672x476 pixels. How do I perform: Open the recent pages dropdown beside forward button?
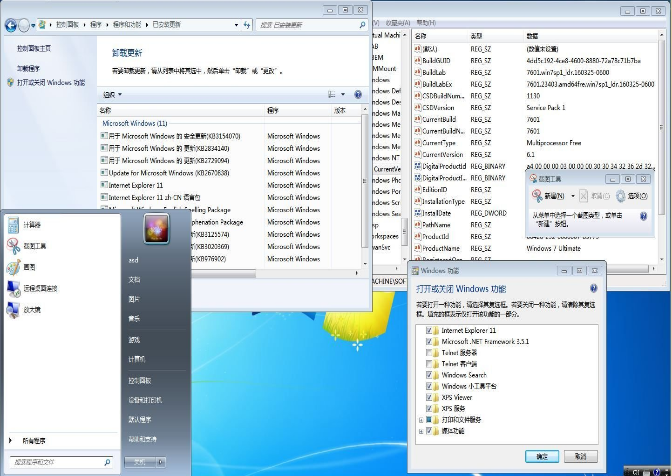33,25
